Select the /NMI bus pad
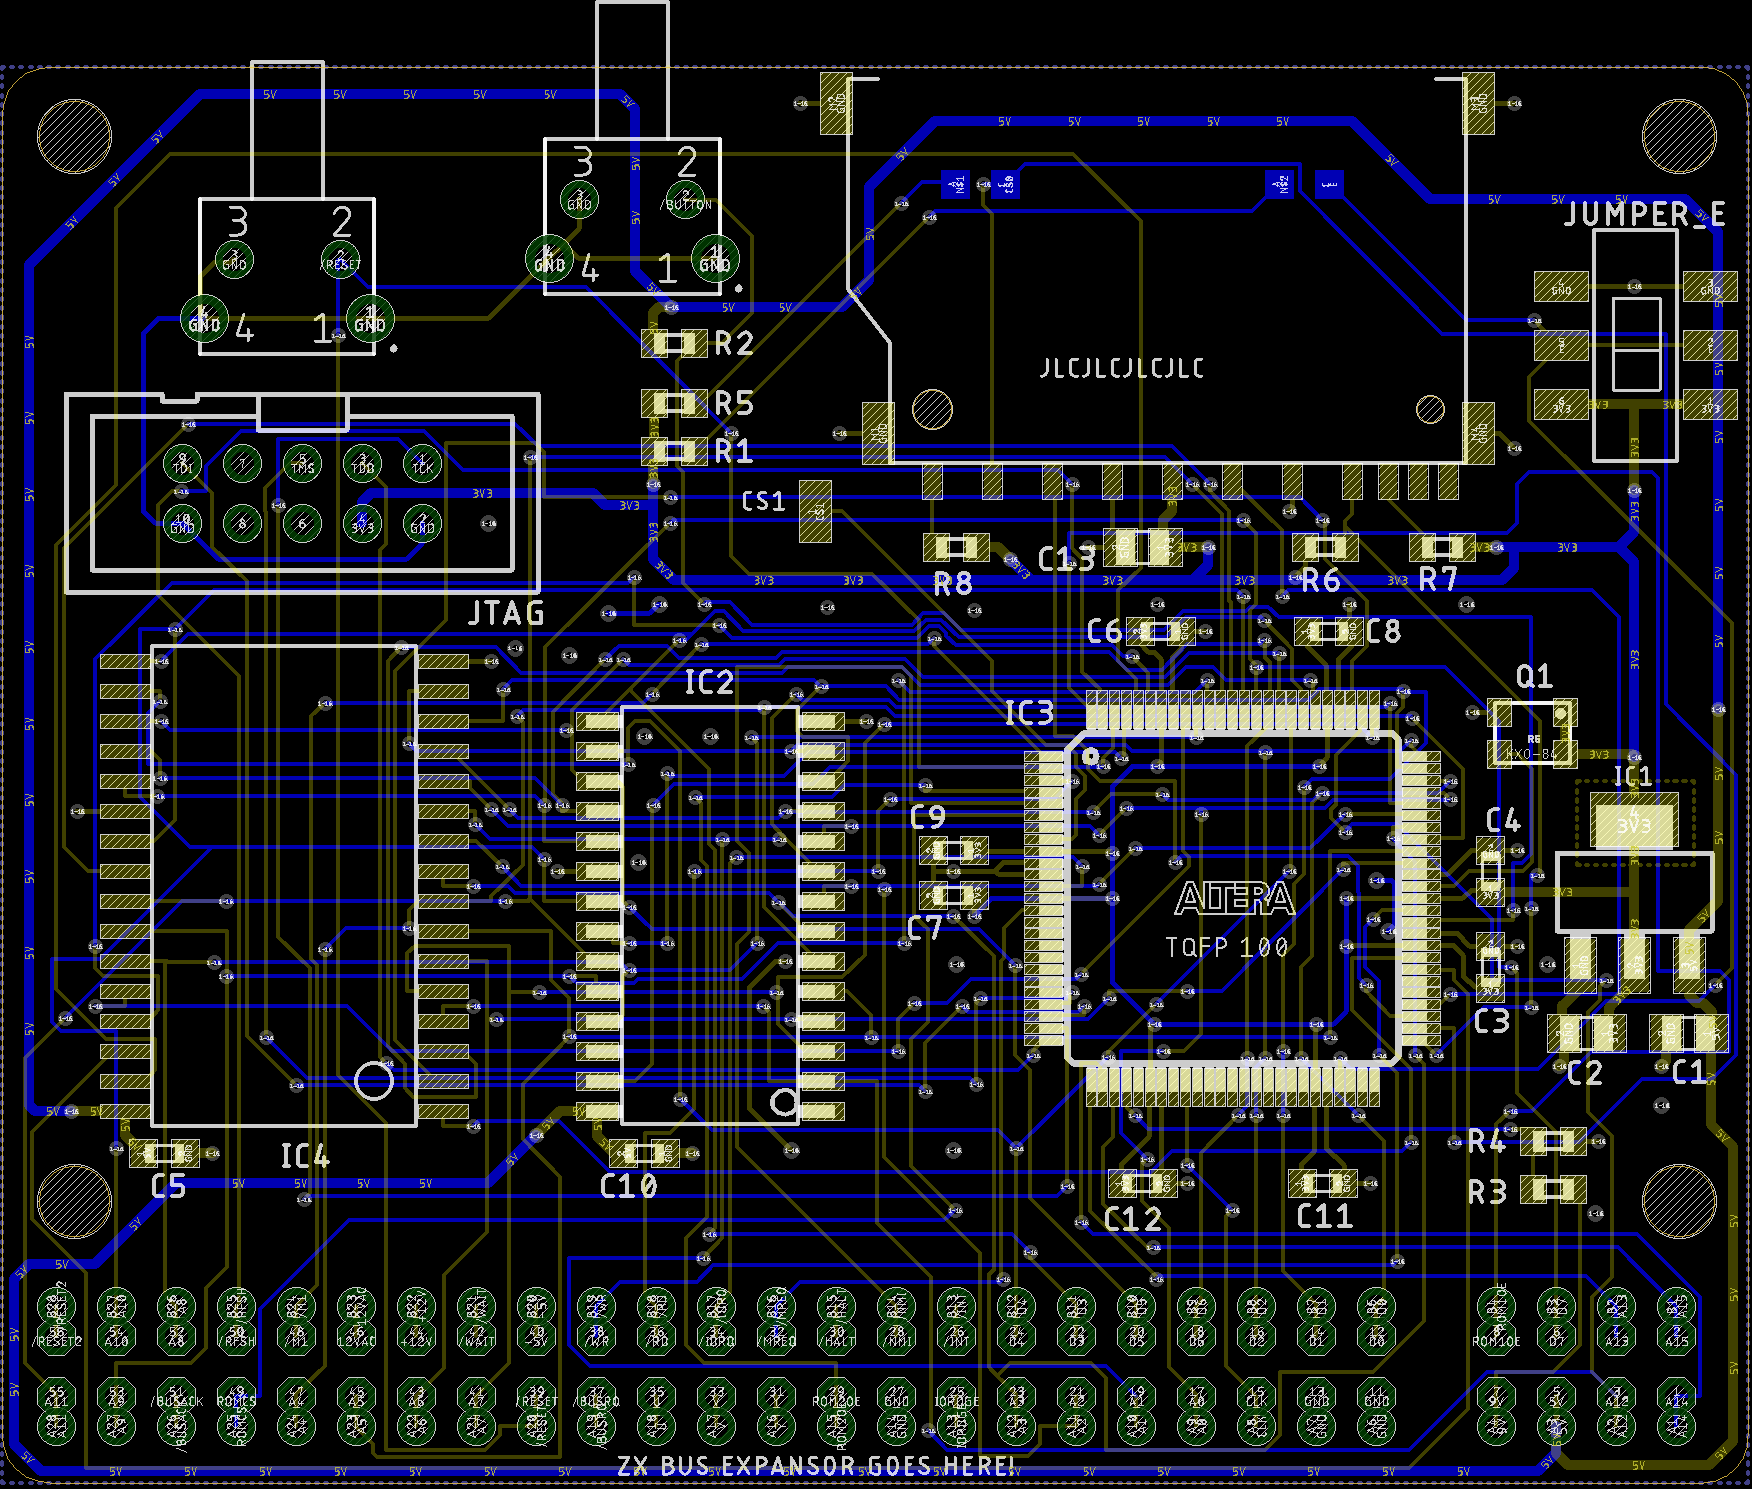This screenshot has height=1489, width=1752. (897, 1336)
